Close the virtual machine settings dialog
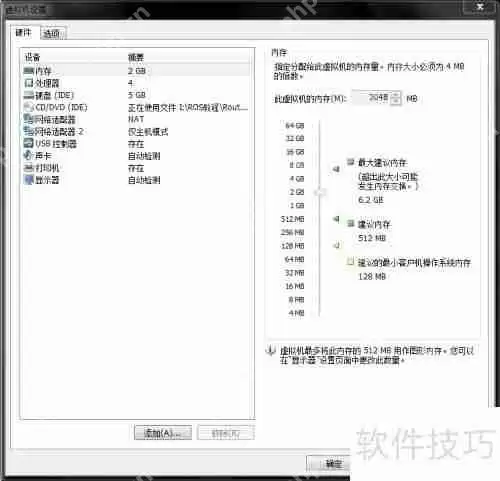The image size is (500, 481). pyautogui.click(x=480, y=7)
